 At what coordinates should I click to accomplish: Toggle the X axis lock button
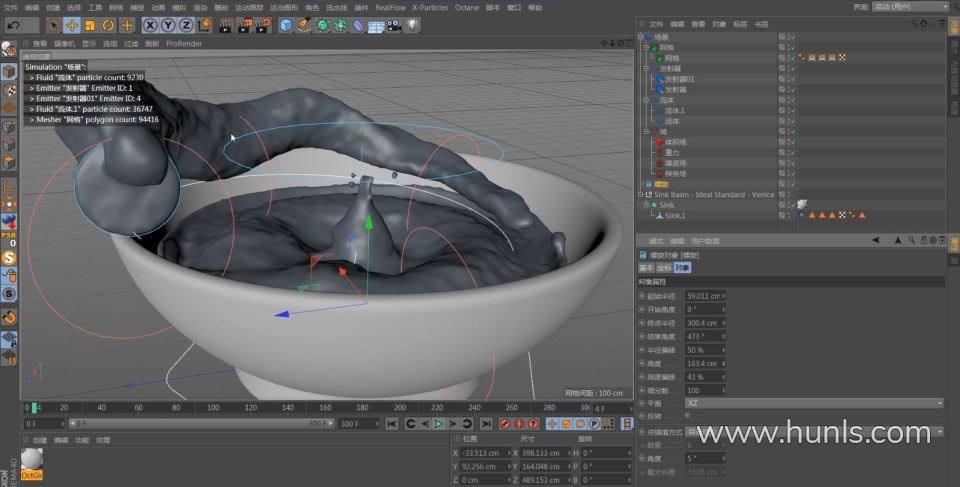(x=151, y=25)
